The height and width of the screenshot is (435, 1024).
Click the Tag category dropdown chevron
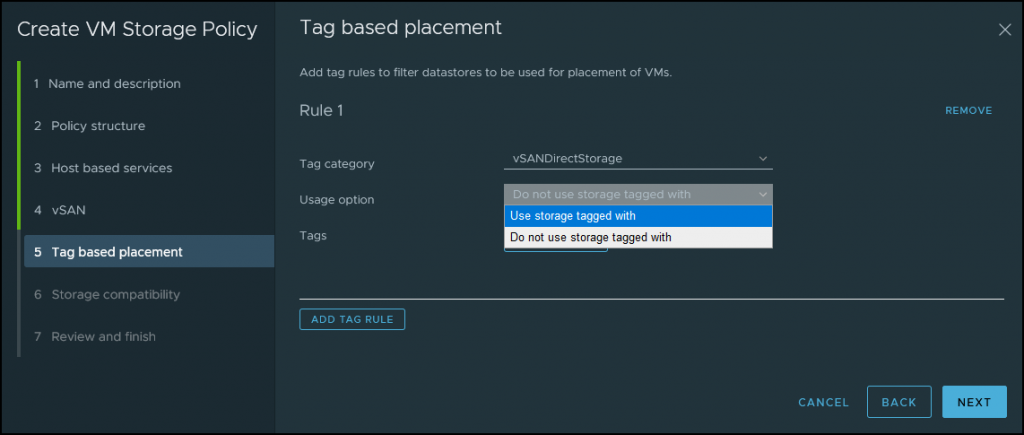pyautogui.click(x=762, y=159)
